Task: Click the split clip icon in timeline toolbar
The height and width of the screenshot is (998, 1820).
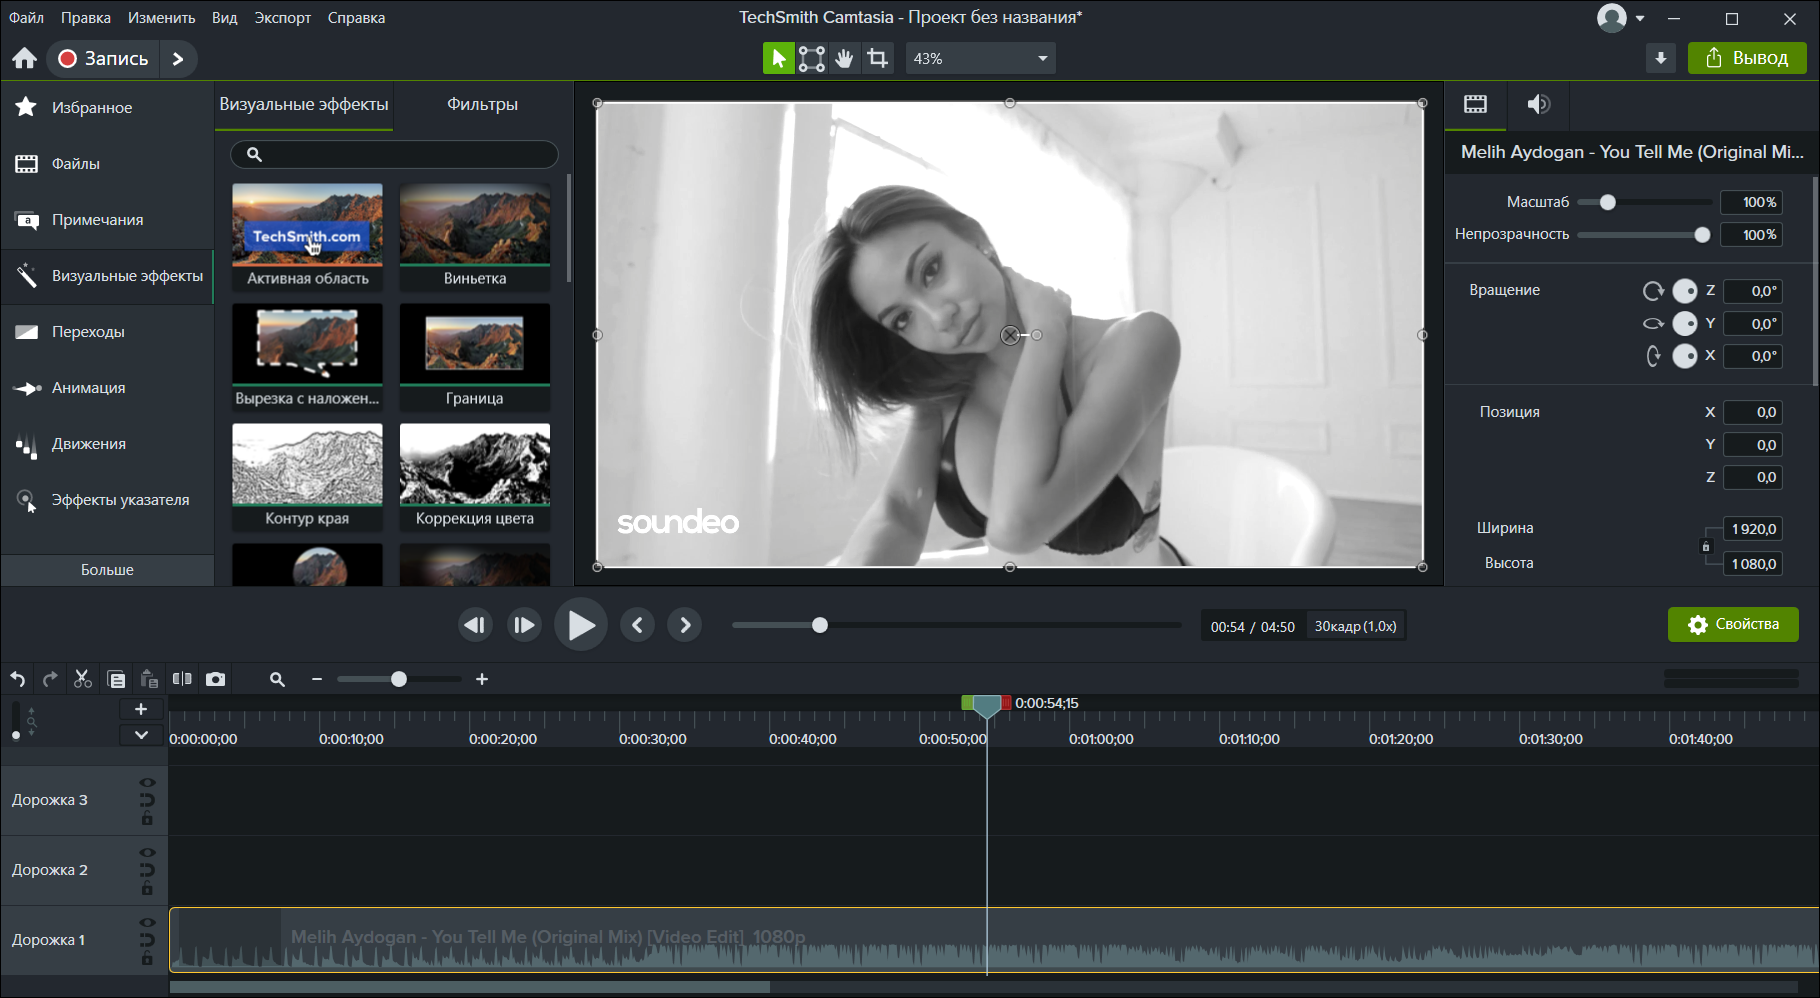Action: pos(182,679)
